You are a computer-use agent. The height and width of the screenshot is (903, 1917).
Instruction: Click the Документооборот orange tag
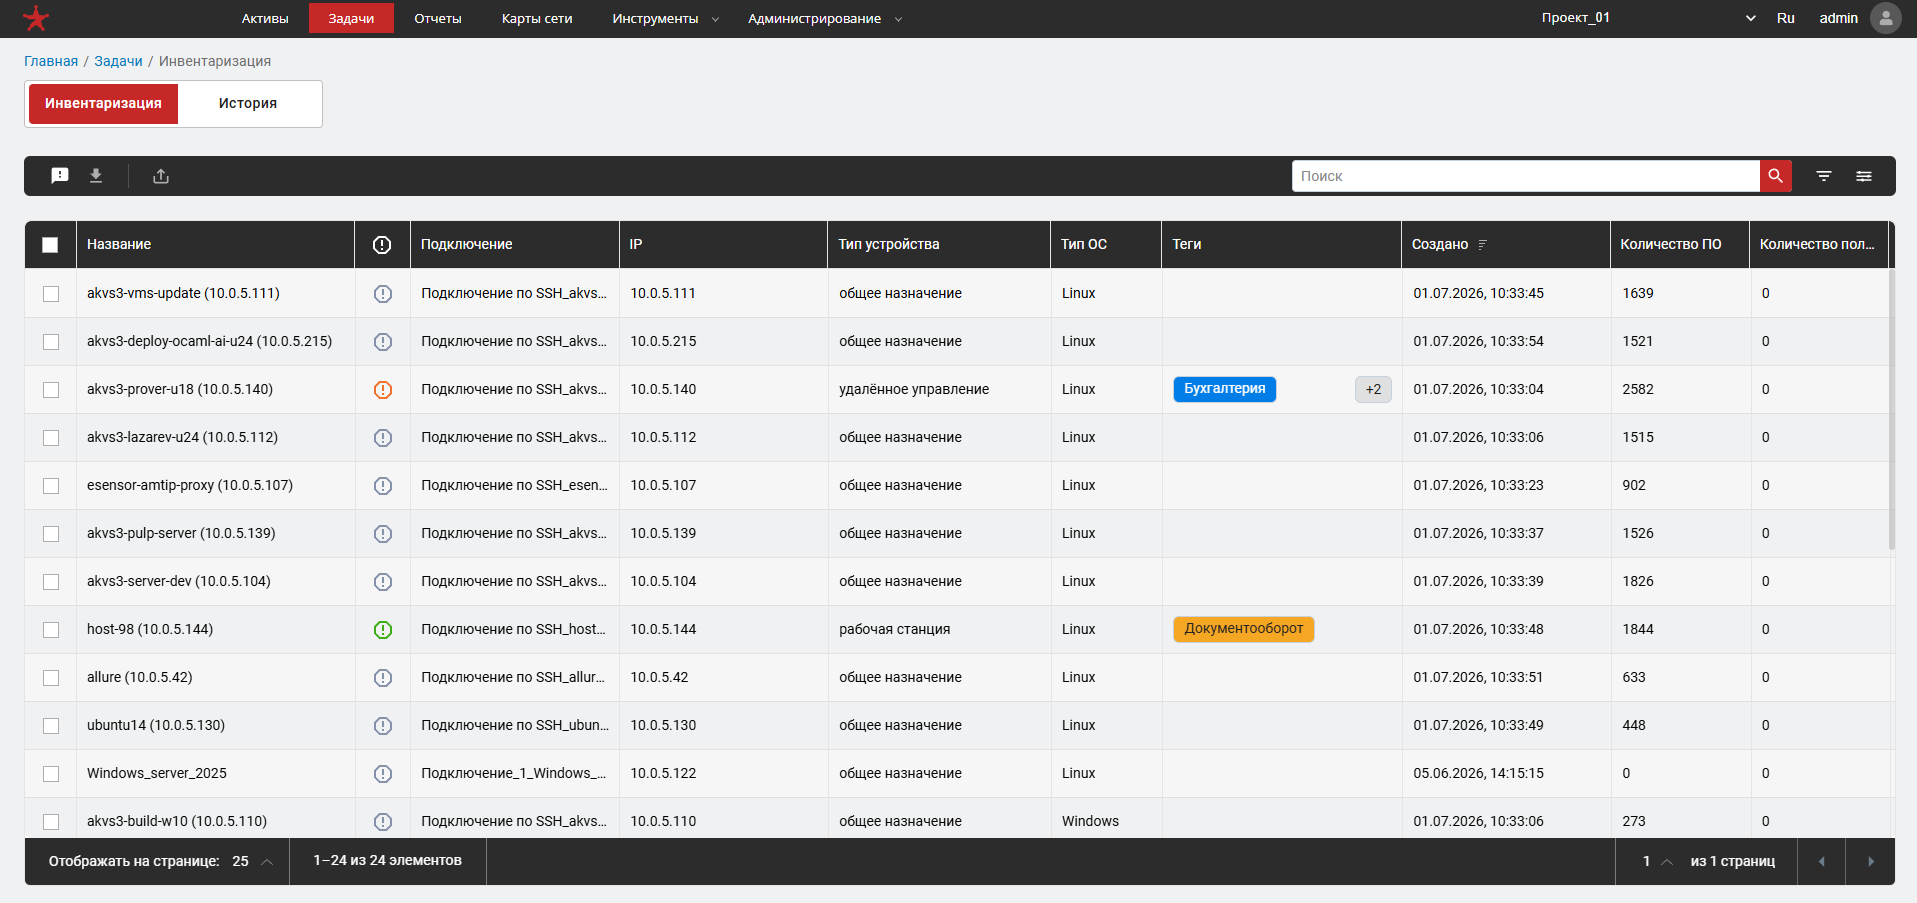coord(1244,629)
